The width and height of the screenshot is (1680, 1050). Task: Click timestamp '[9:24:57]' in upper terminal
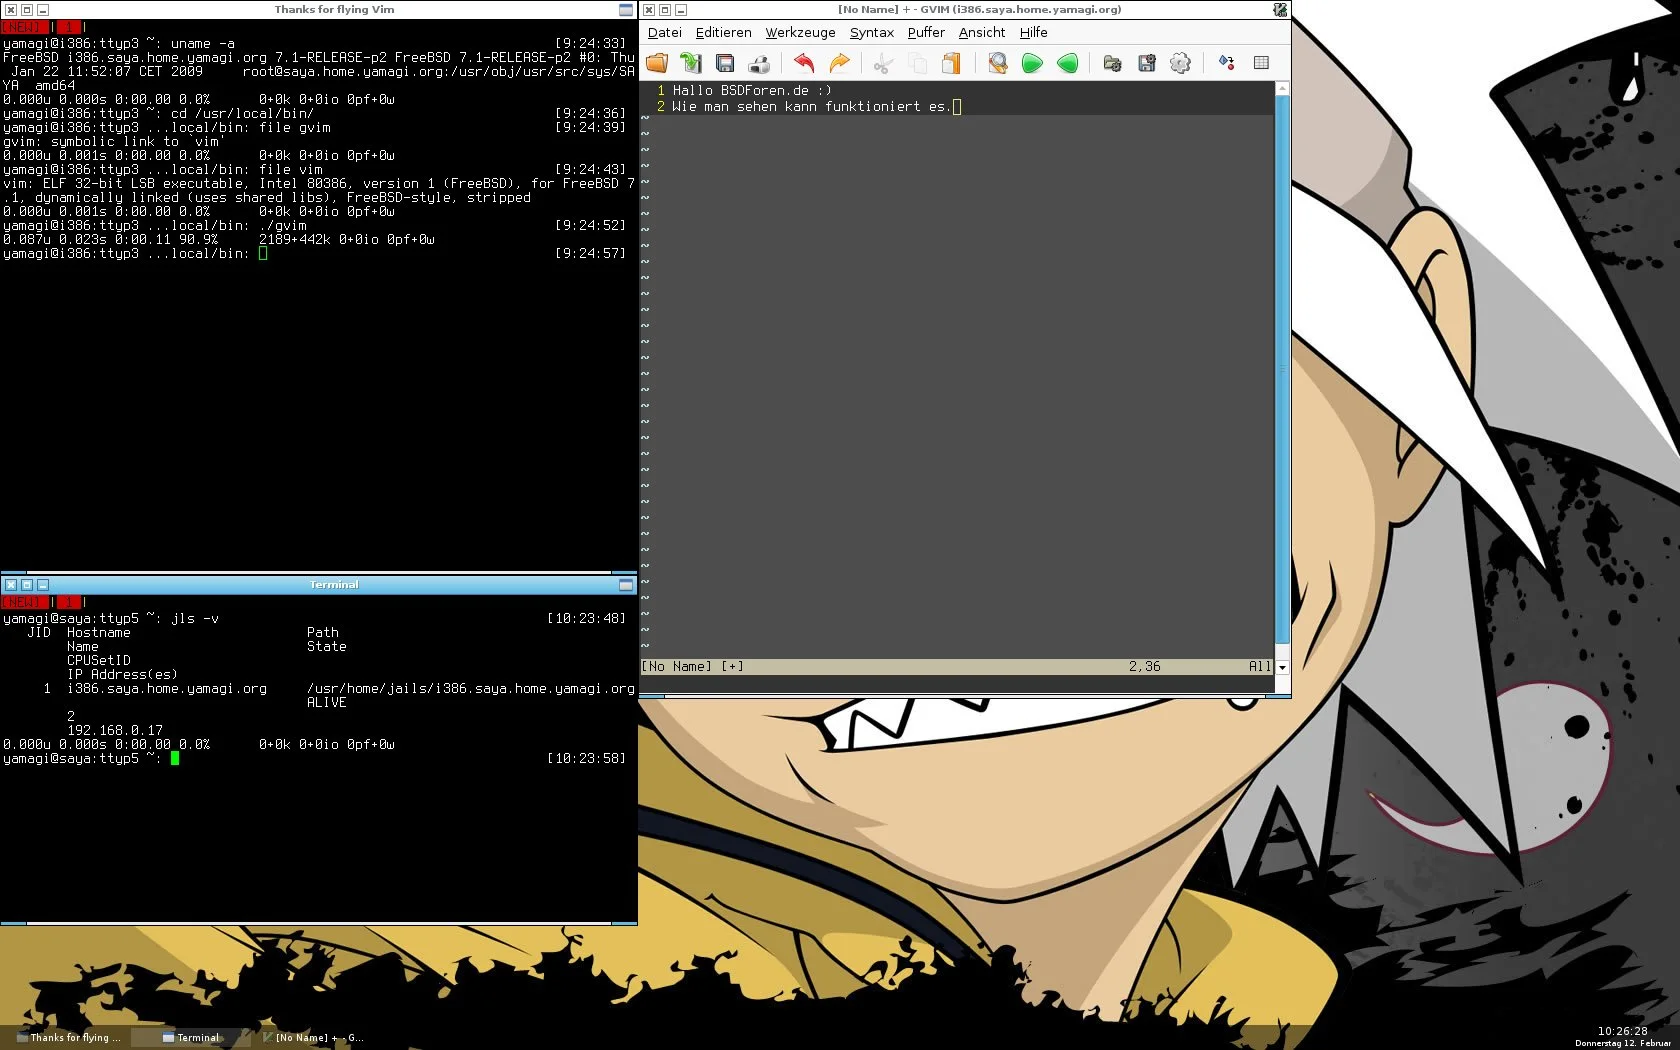pyautogui.click(x=590, y=254)
